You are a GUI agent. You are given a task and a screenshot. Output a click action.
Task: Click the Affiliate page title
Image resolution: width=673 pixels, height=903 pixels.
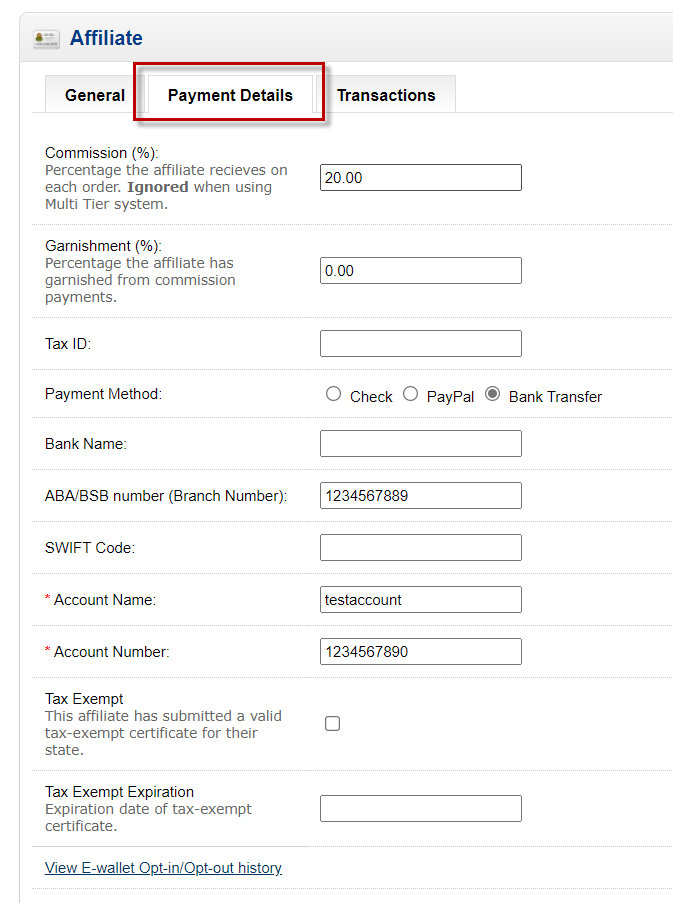107,38
